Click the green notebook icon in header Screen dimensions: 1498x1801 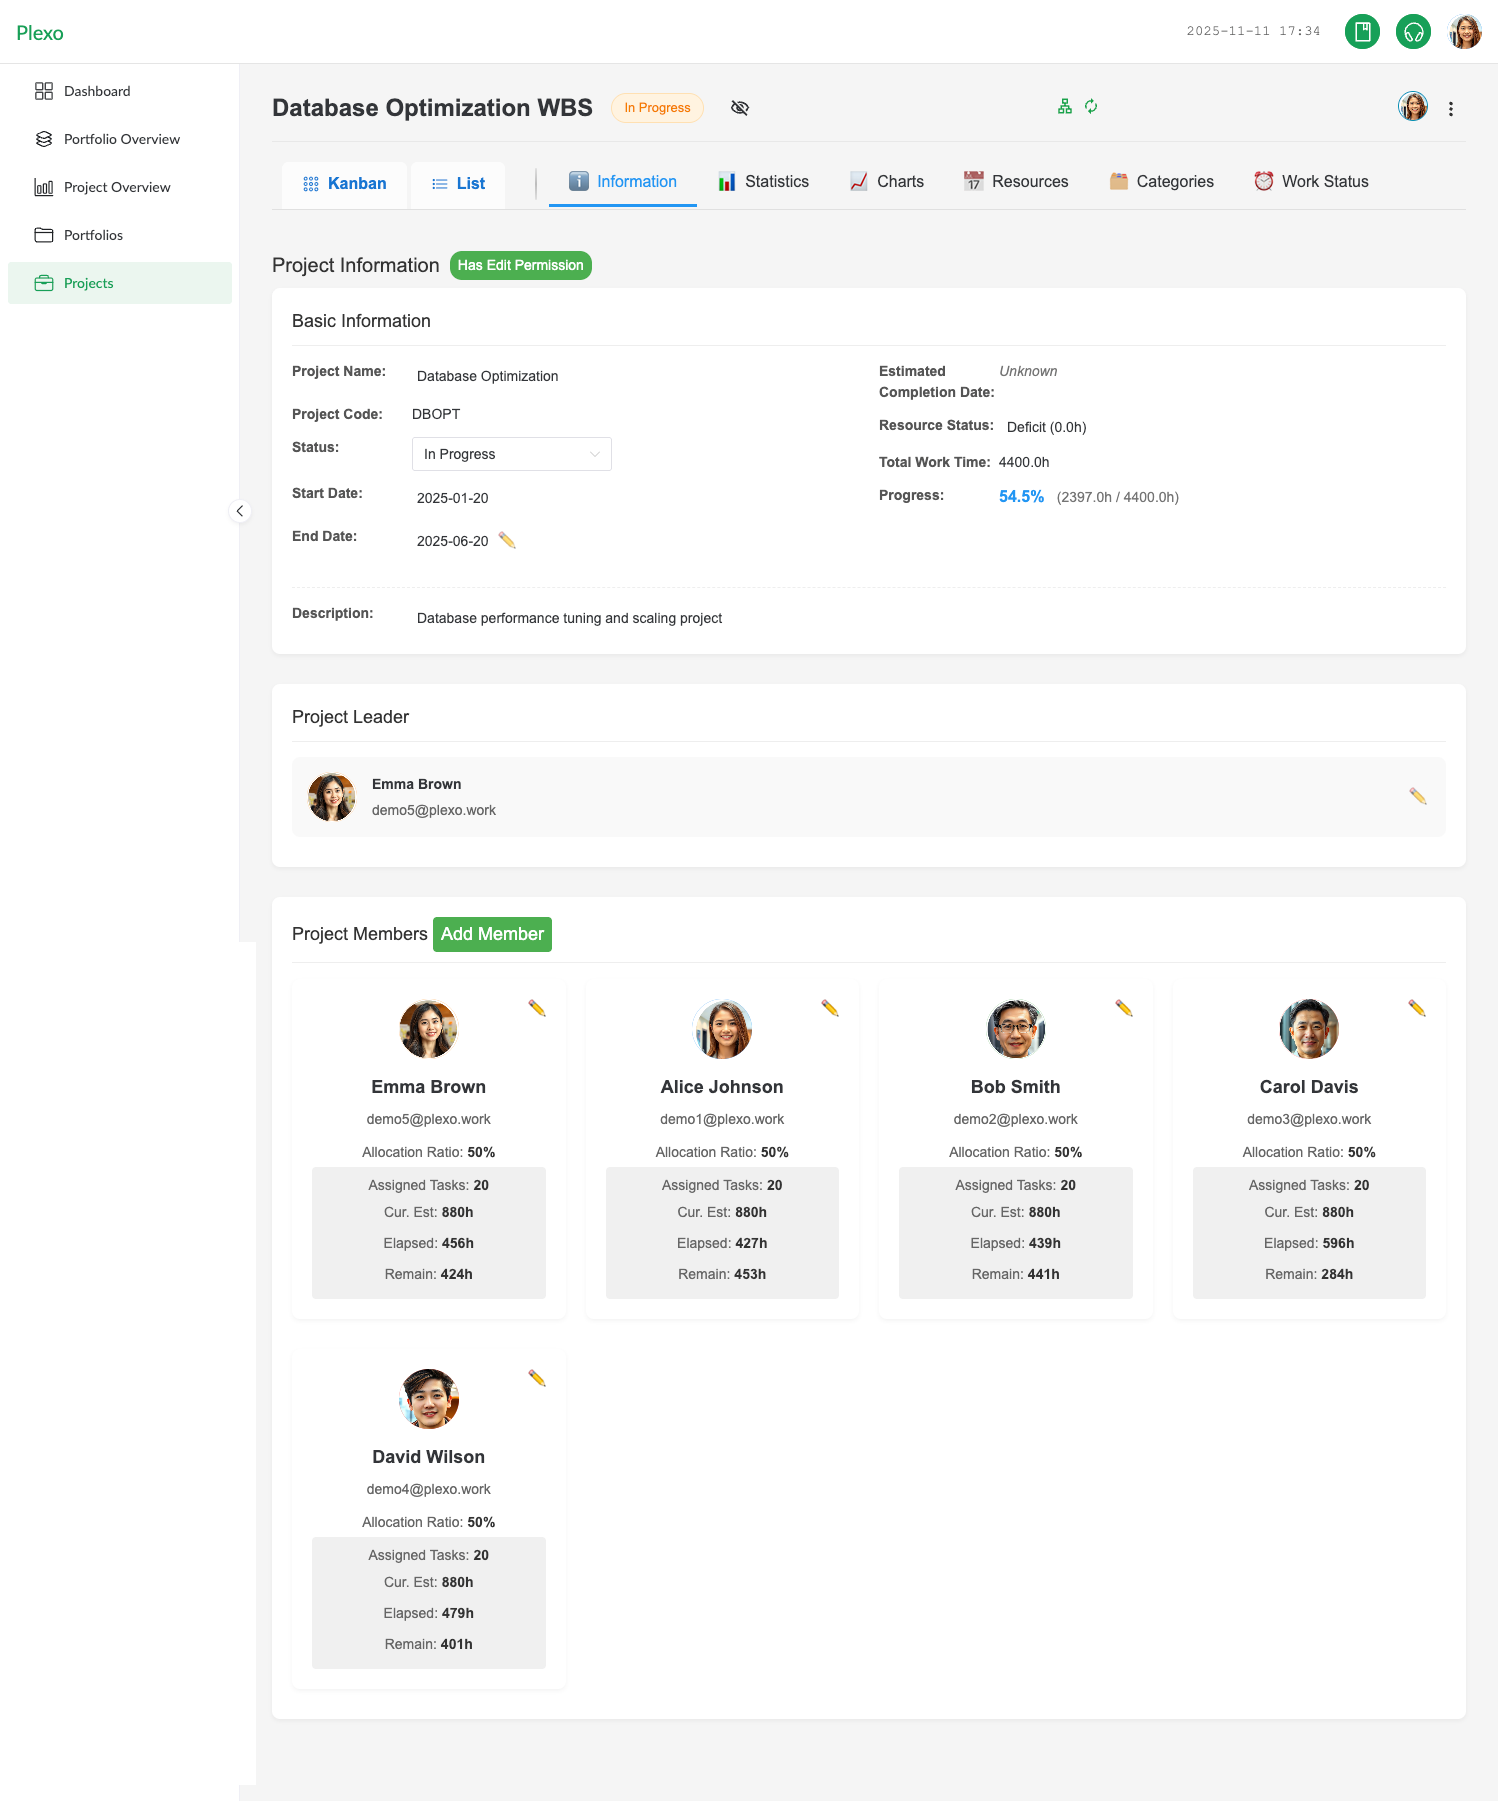(x=1362, y=32)
